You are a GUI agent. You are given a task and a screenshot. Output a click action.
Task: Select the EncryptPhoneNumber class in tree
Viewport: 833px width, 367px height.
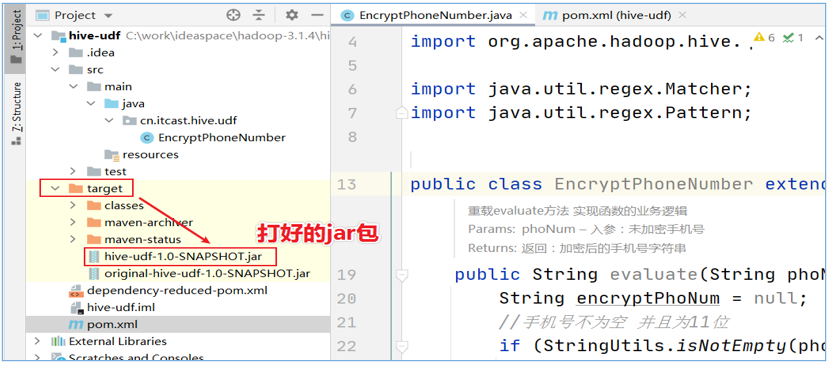(222, 138)
